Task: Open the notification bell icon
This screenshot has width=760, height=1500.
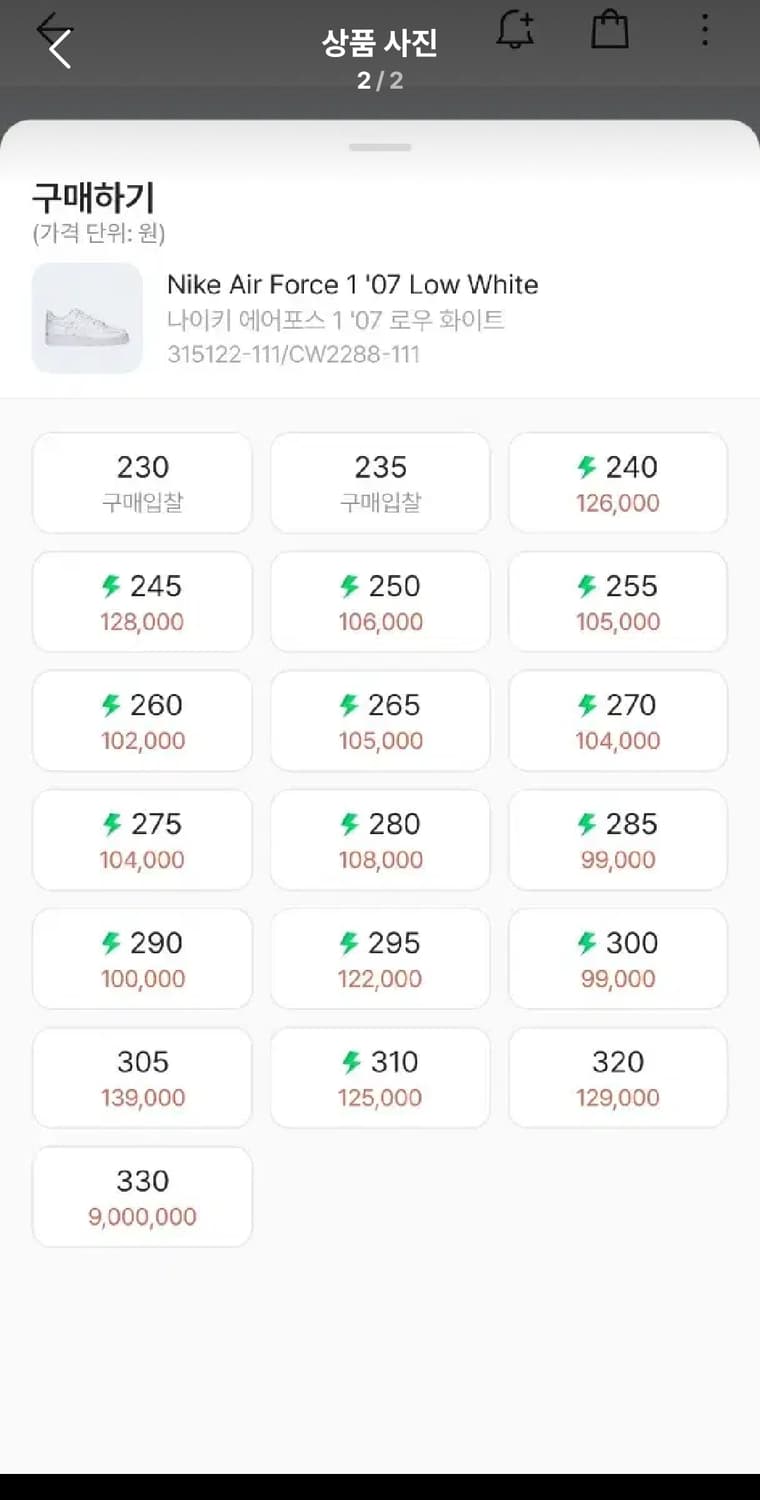Action: coord(516,30)
